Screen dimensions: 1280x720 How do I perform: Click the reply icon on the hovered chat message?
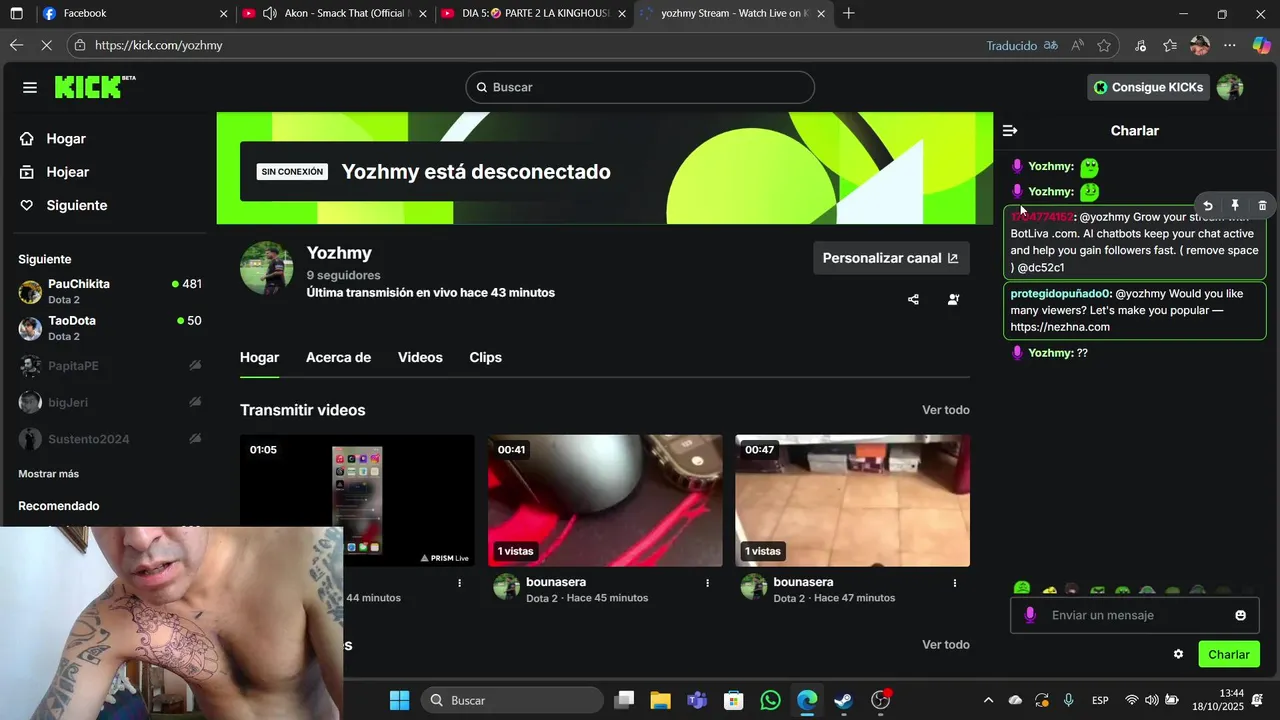tap(1208, 205)
